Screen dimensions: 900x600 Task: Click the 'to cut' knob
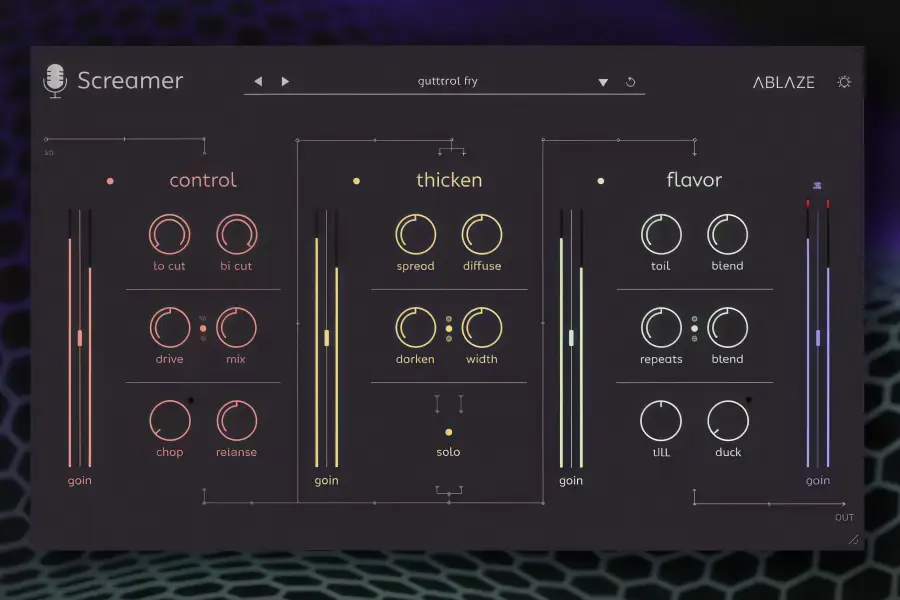pos(169,234)
